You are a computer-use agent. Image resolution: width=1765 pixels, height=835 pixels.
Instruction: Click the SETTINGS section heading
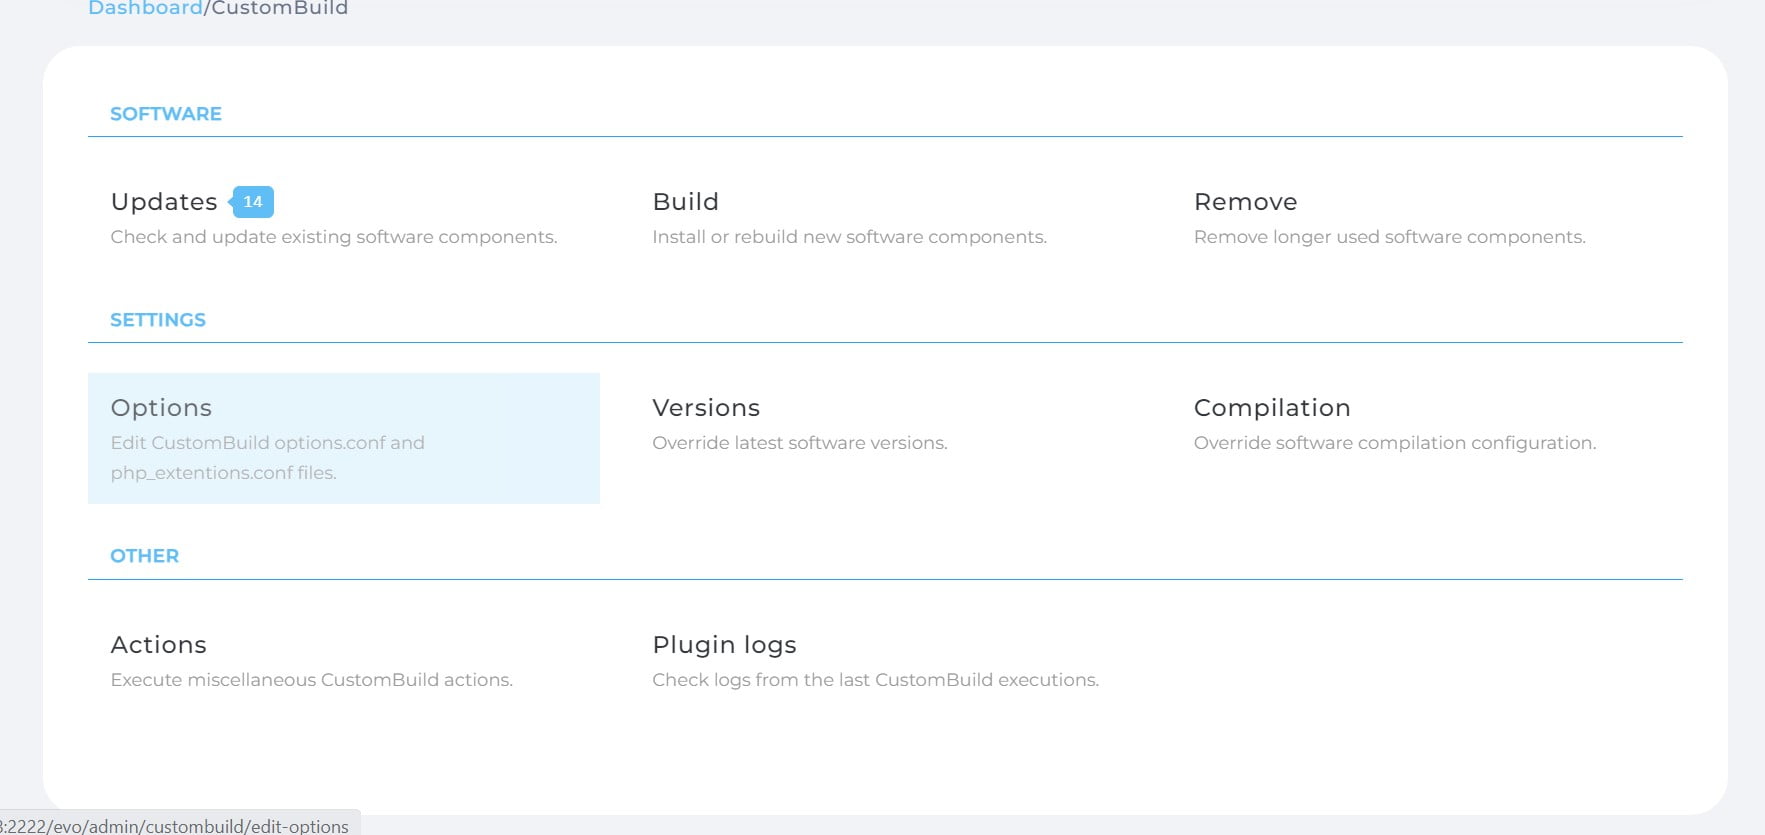[158, 320]
